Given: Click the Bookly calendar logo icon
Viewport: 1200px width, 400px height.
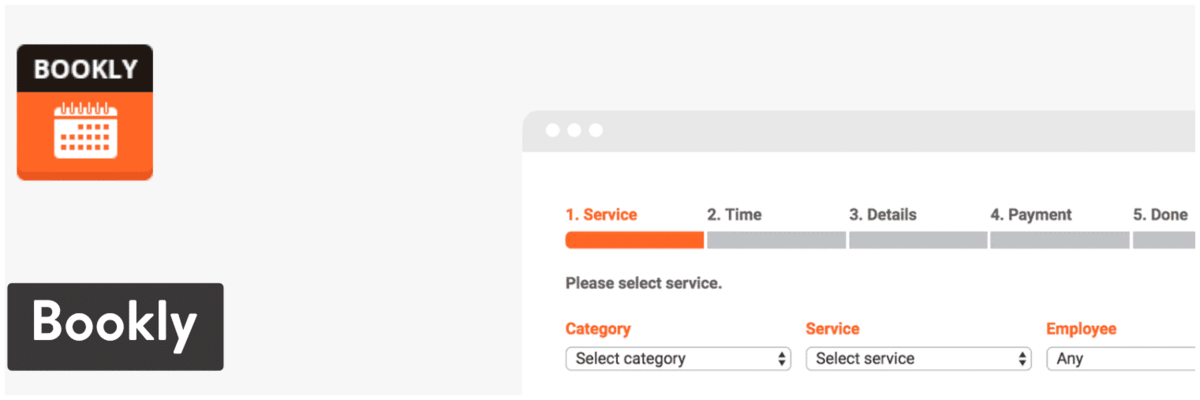Looking at the screenshot, I should (x=85, y=112).
